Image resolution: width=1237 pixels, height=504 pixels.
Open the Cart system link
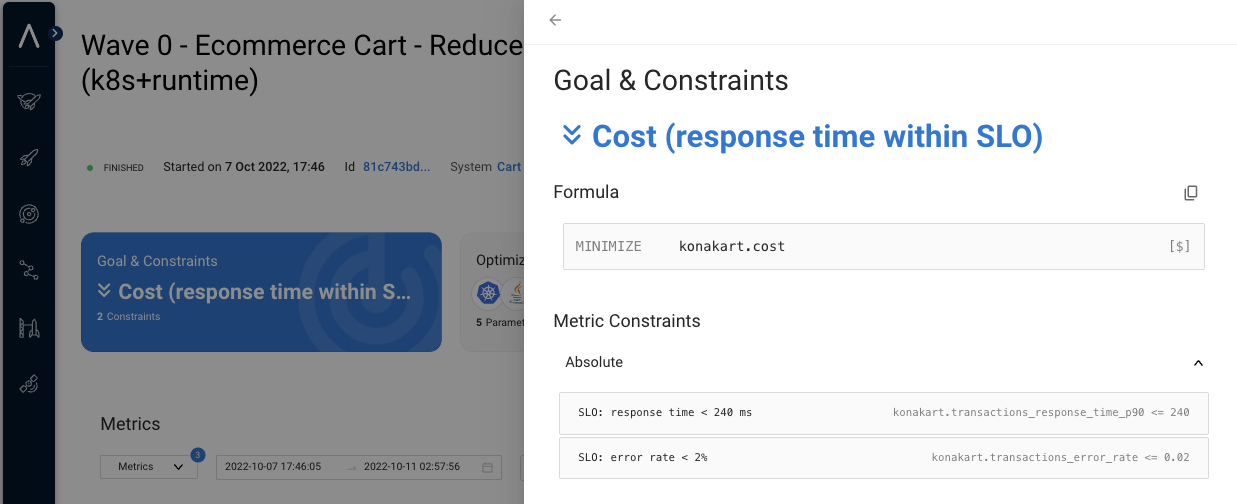[509, 167]
